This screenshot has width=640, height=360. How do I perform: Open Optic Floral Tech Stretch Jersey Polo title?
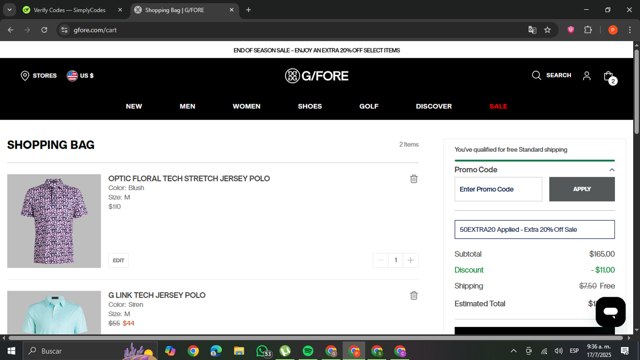point(189,178)
